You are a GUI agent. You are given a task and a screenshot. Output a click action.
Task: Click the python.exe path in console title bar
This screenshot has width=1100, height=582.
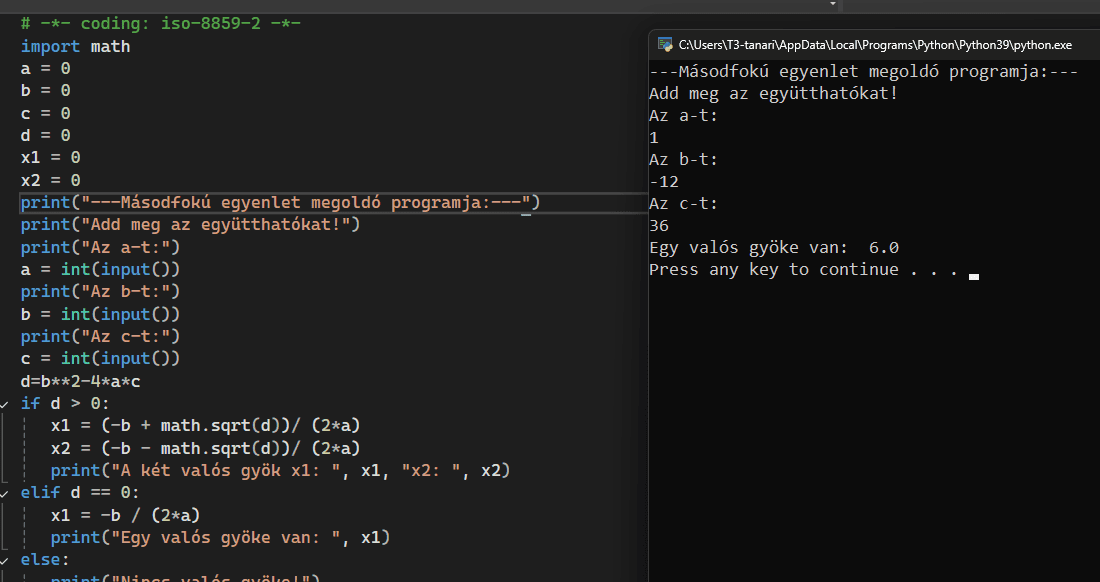click(875, 45)
